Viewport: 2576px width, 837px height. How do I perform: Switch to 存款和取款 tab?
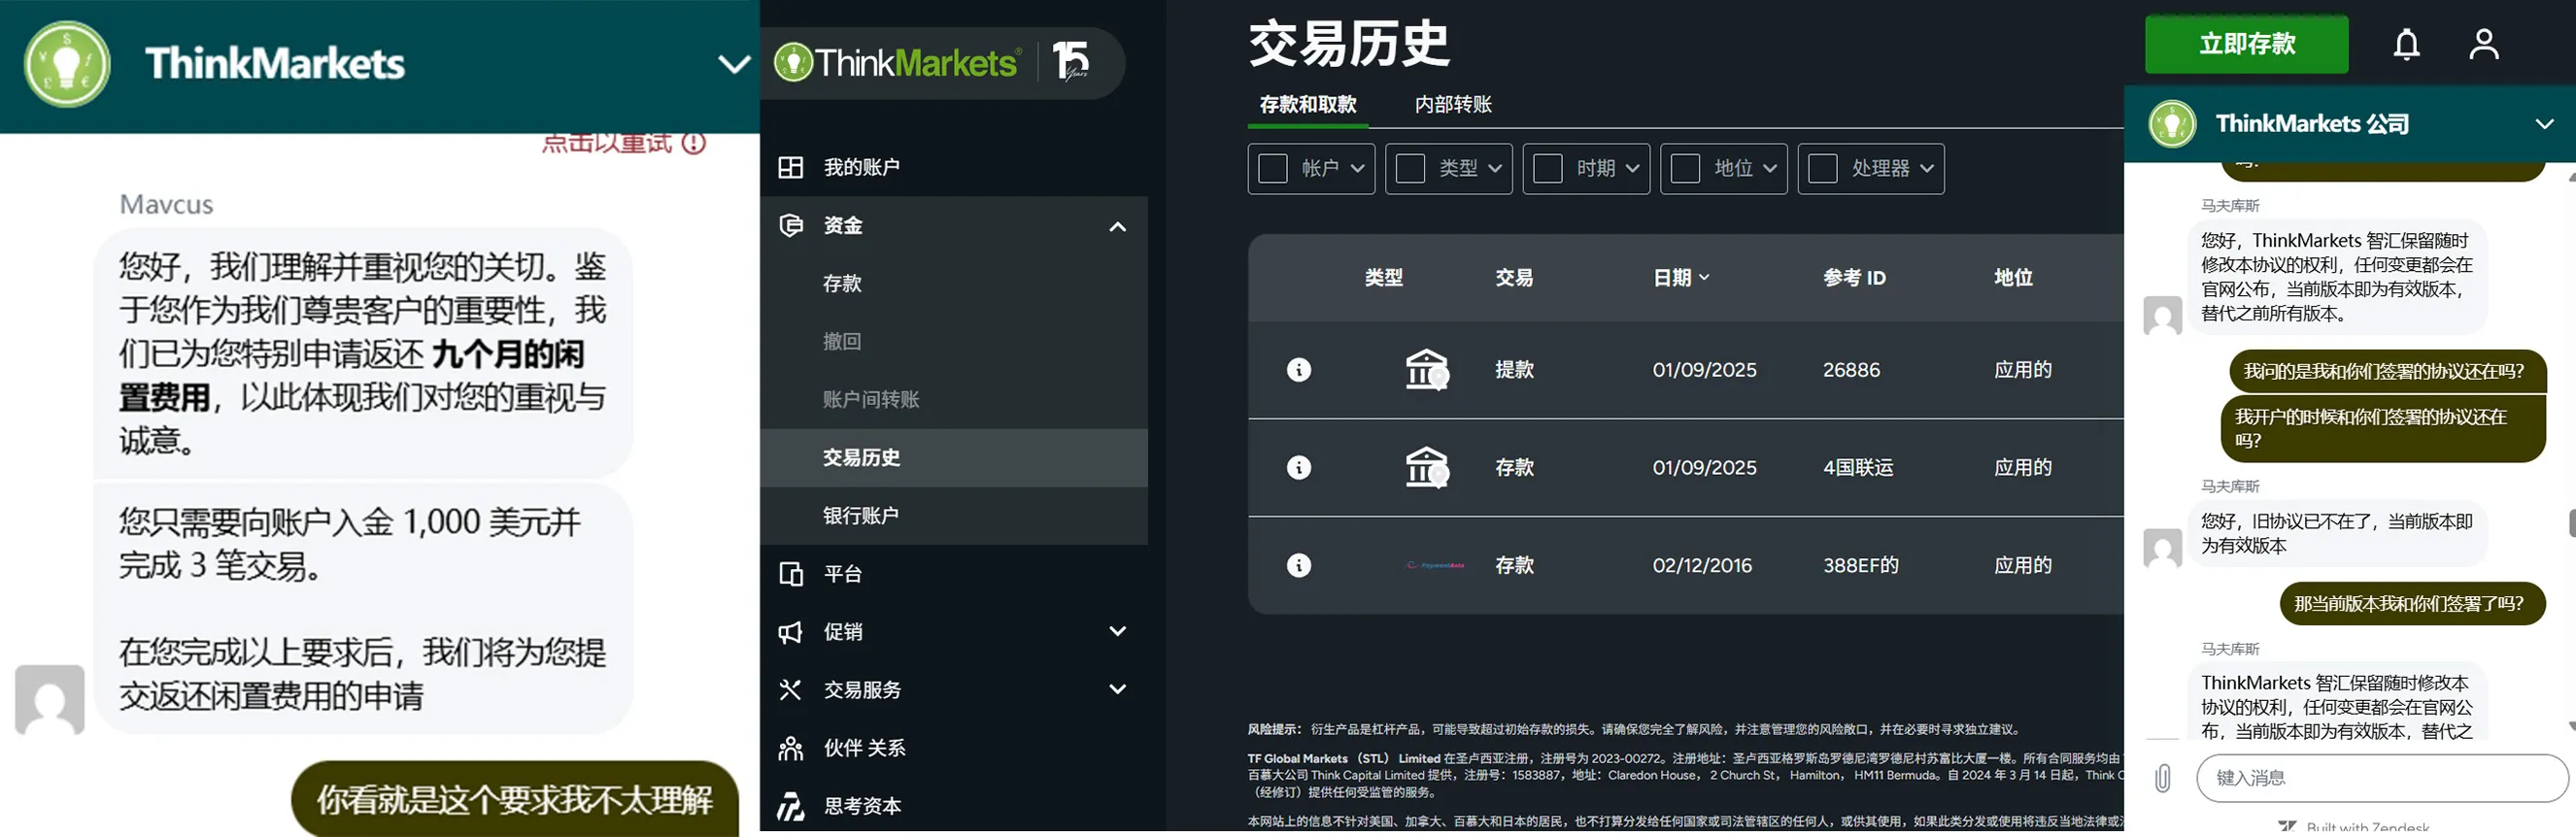click(x=1308, y=104)
